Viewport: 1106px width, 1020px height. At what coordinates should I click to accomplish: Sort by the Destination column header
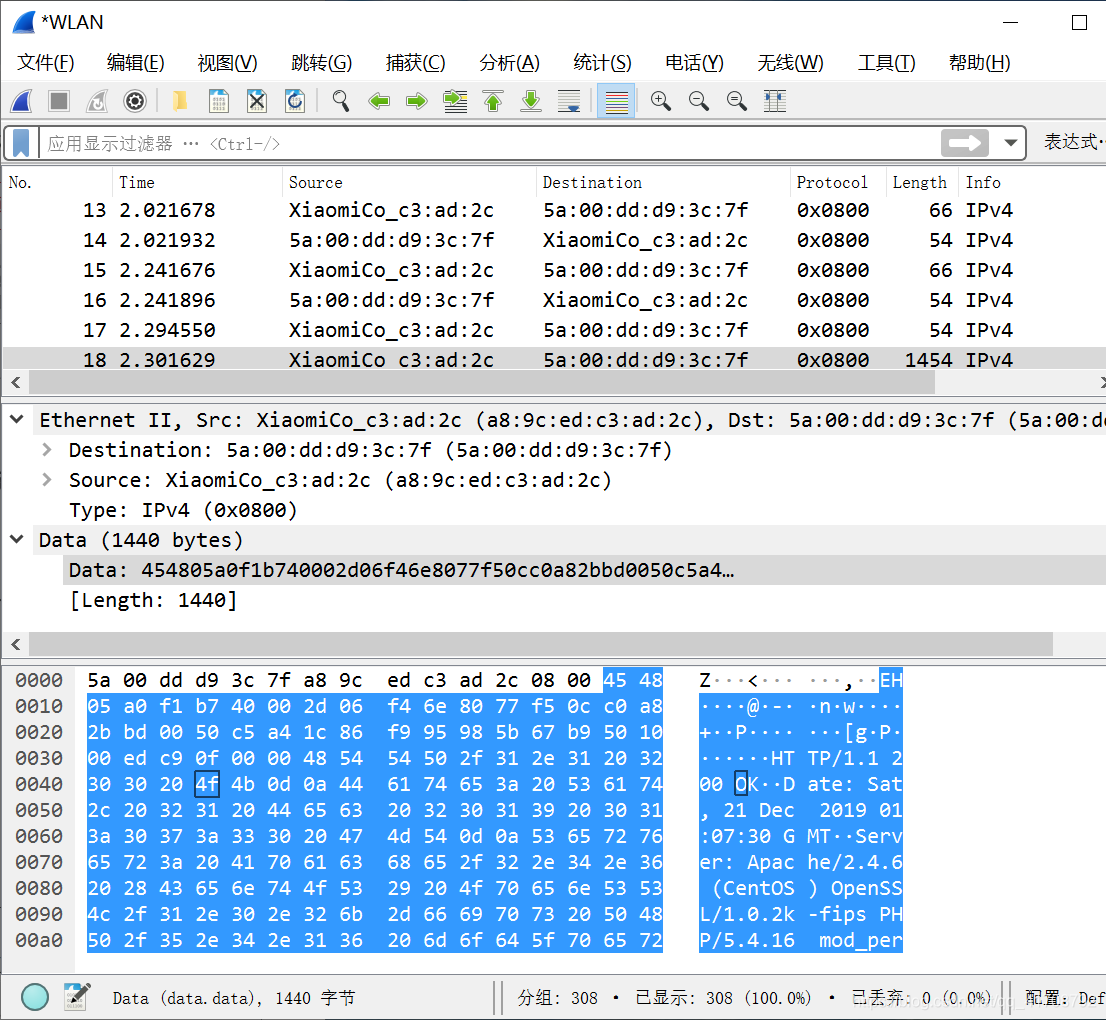point(663,182)
